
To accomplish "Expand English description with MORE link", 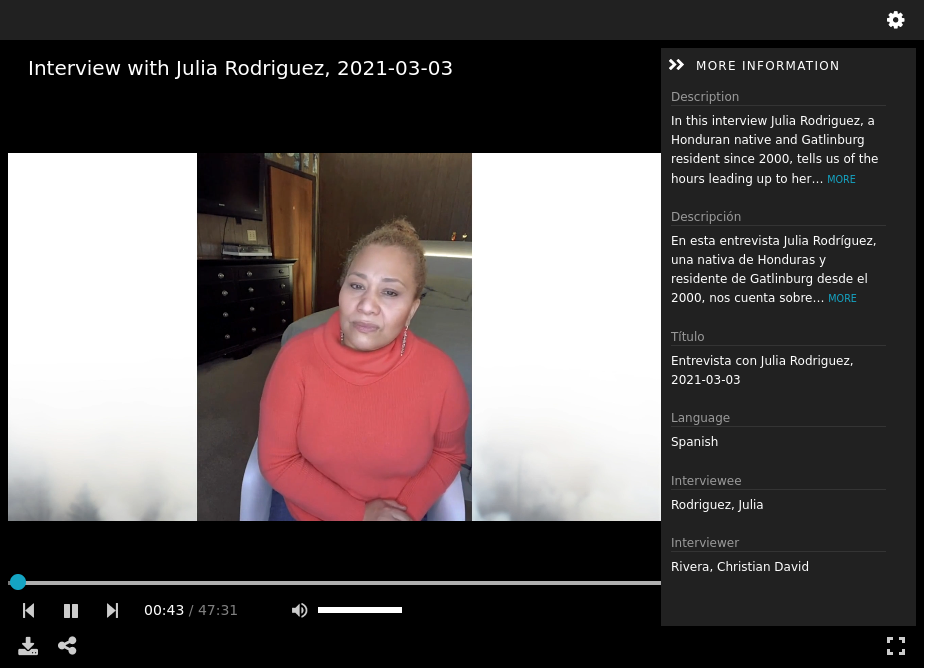I will pyautogui.click(x=841, y=179).
